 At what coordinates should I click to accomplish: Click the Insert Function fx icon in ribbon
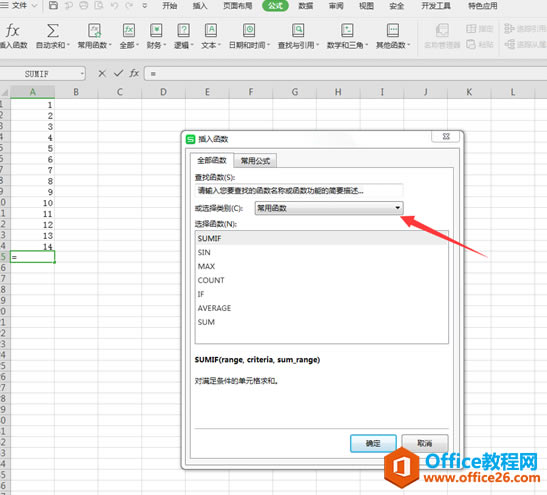pyautogui.click(x=13, y=31)
